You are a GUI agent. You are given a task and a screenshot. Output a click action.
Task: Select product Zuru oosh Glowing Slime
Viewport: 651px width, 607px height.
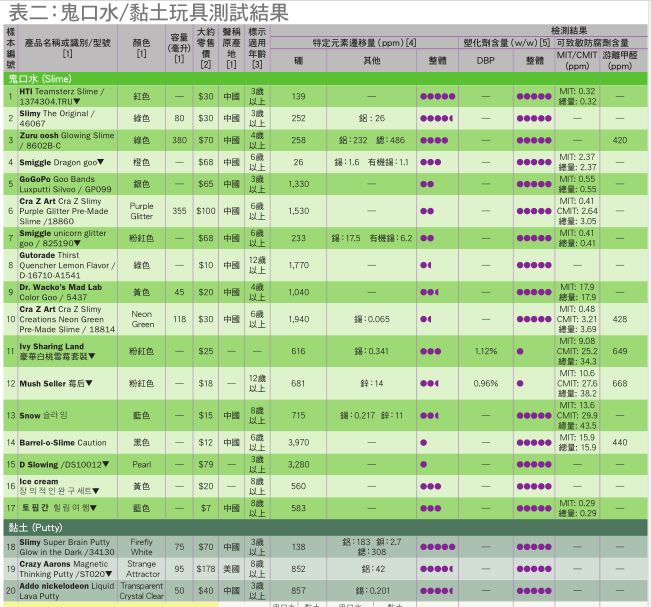[67, 140]
